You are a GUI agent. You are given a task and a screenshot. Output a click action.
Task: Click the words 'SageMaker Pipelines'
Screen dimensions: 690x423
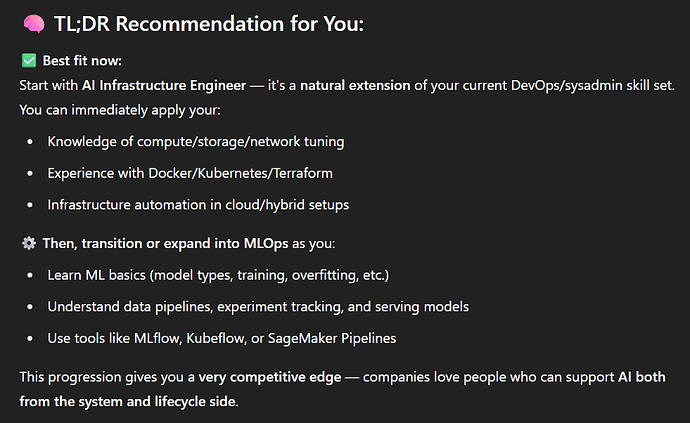click(x=332, y=338)
